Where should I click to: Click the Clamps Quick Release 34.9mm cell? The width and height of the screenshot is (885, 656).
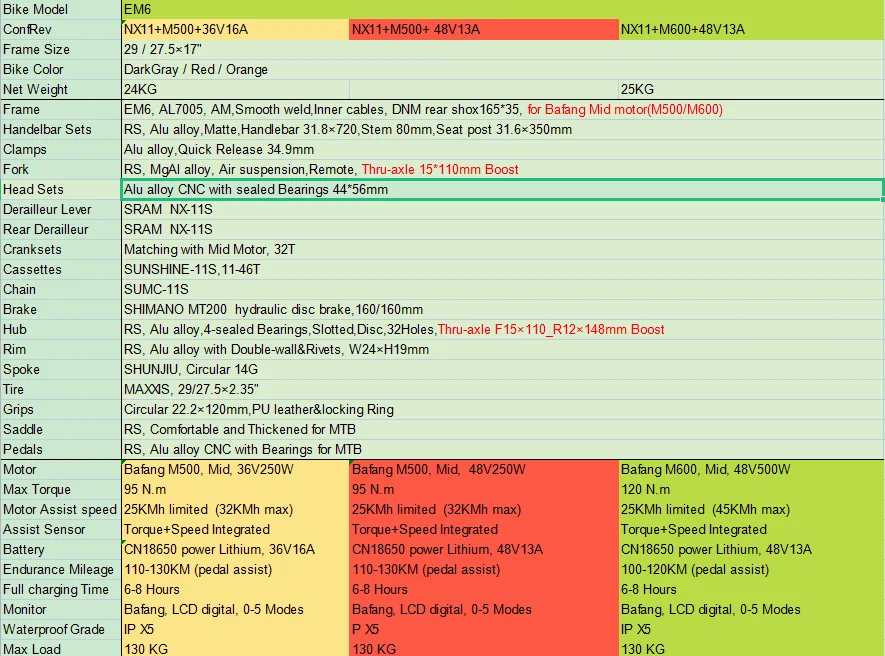click(x=503, y=150)
